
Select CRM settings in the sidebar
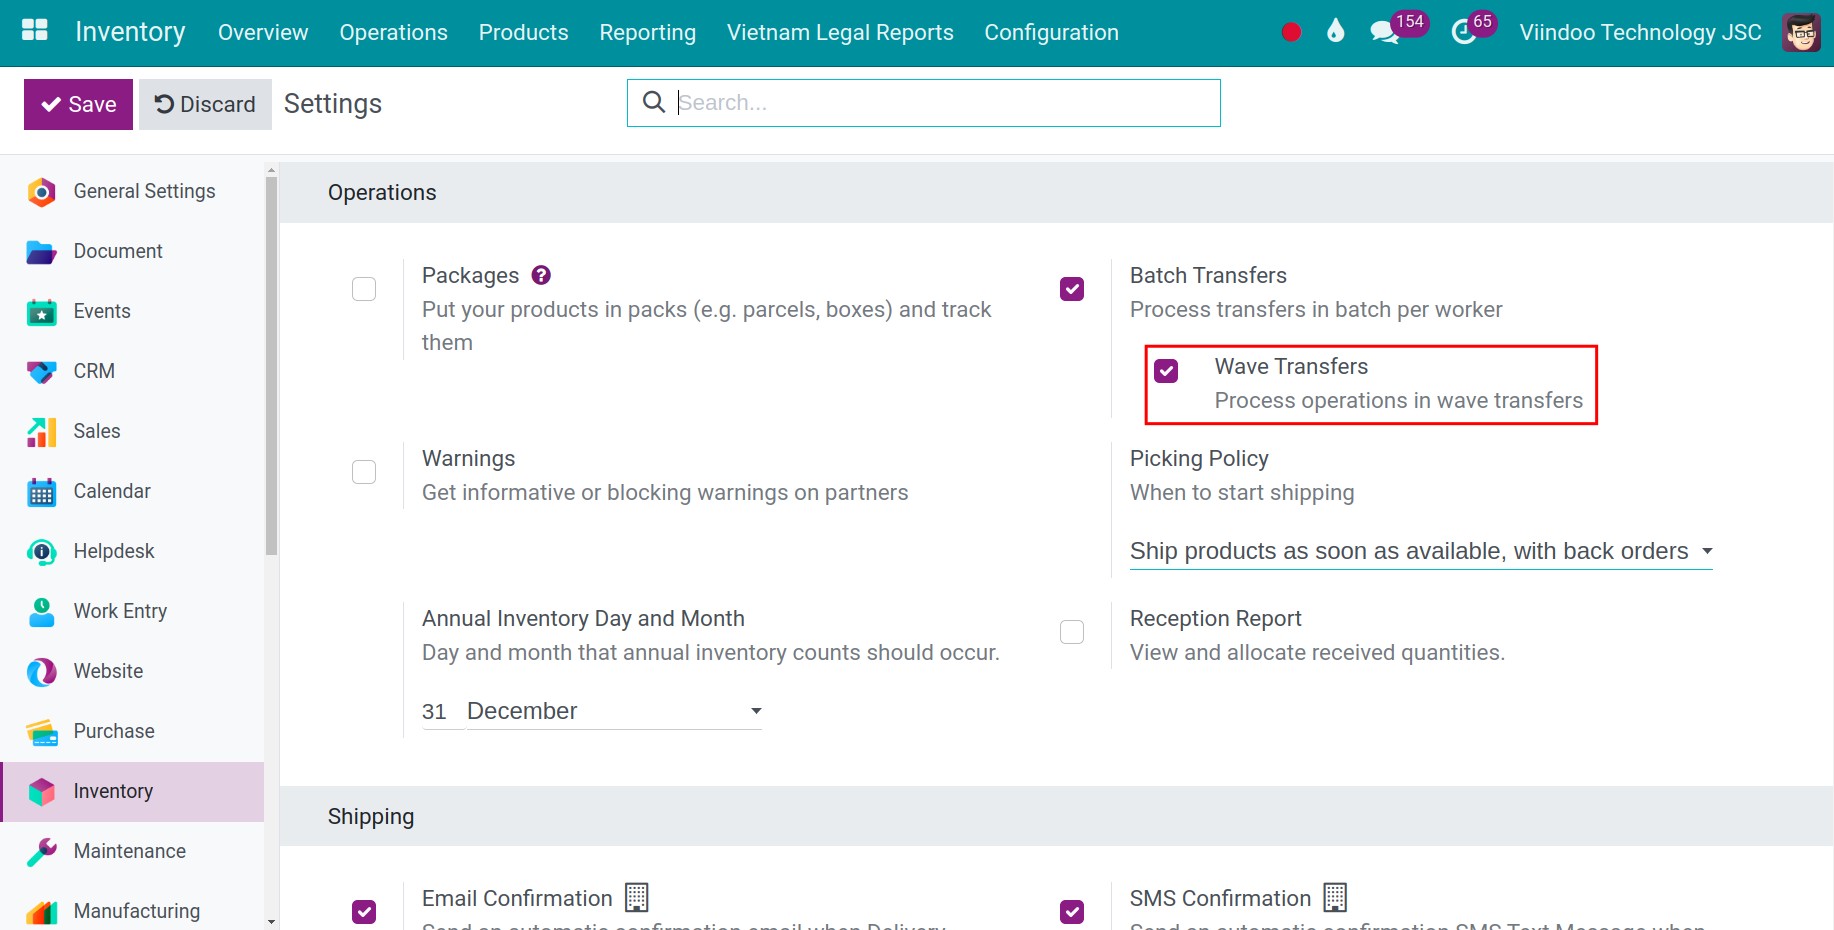[x=132, y=371]
